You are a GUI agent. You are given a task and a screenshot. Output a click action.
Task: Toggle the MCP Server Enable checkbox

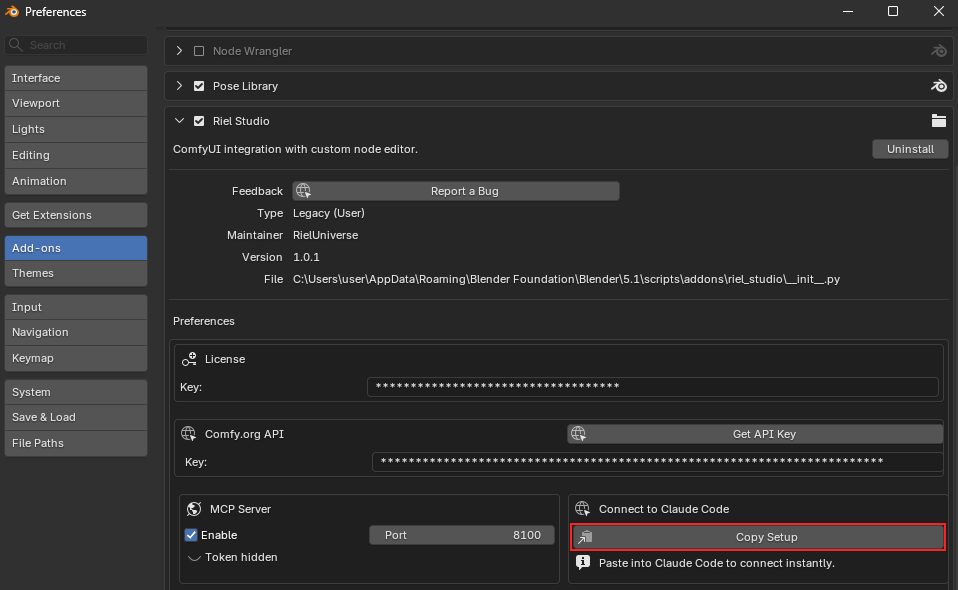coord(191,535)
